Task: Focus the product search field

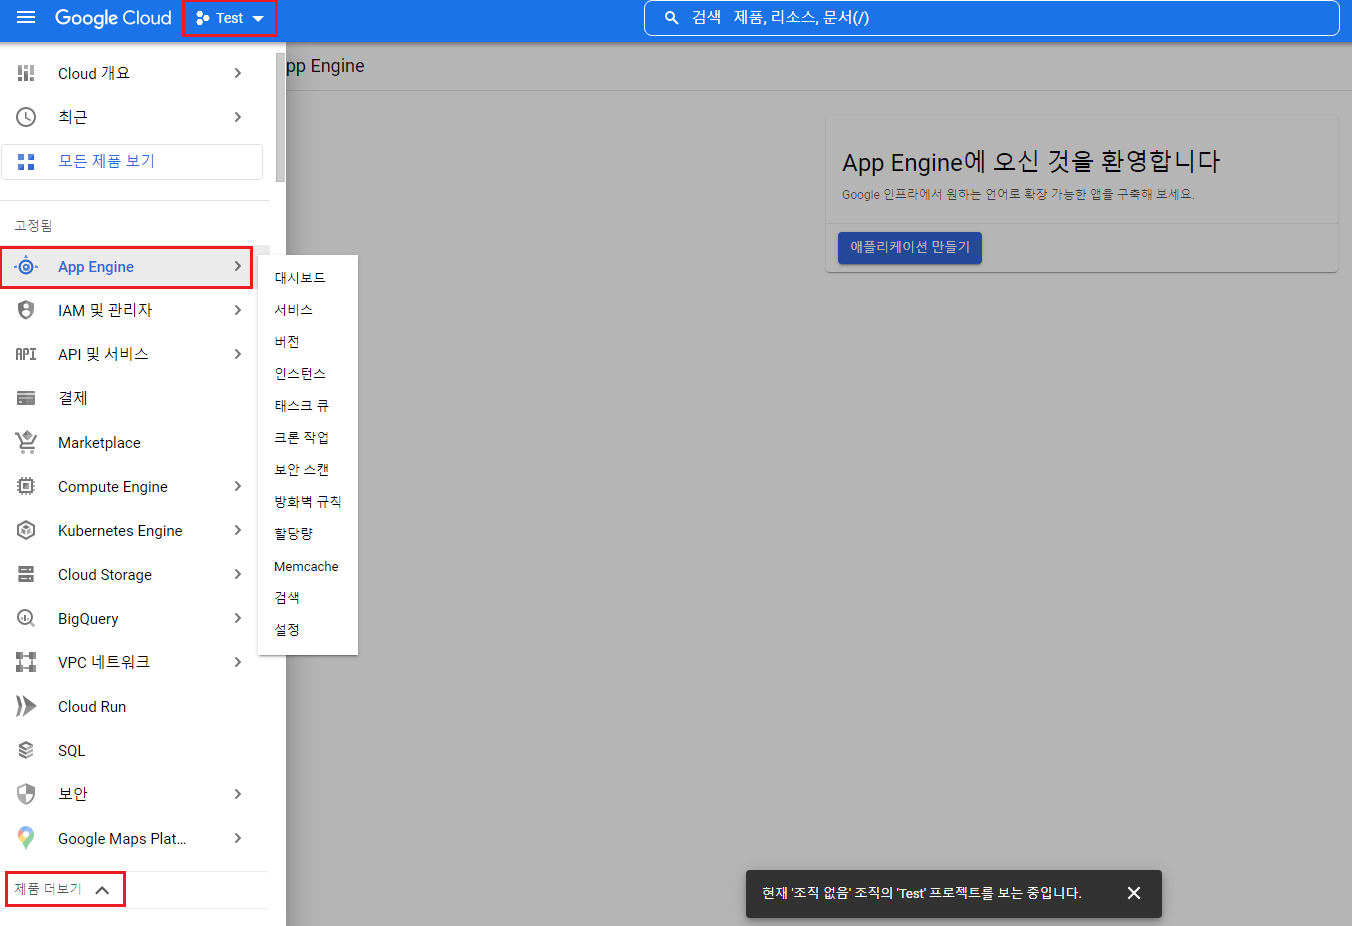Action: [991, 18]
